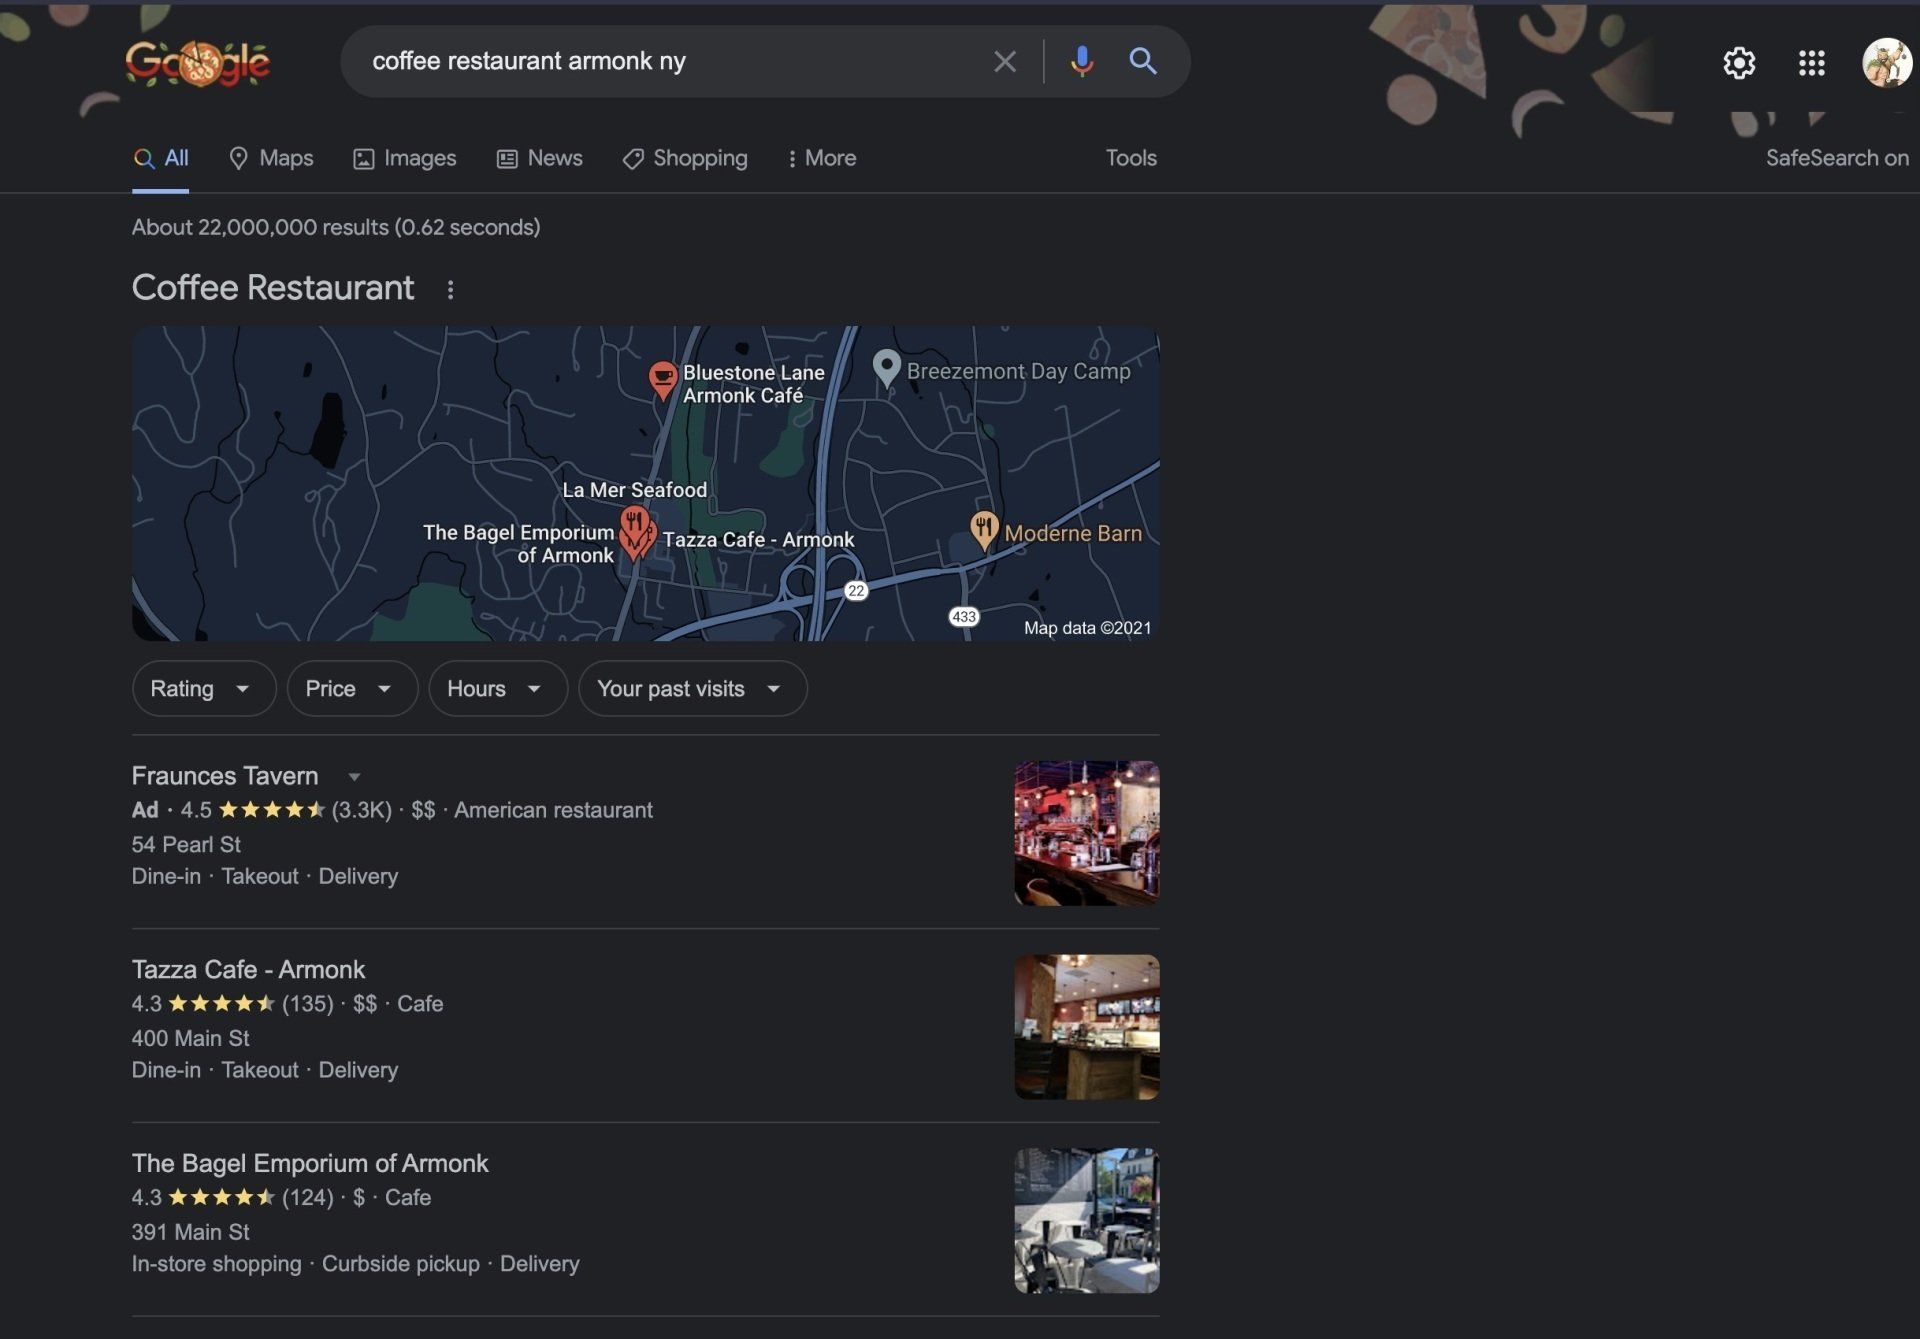The image size is (1920, 1339).
Task: Switch to the Images tab
Action: tap(405, 158)
